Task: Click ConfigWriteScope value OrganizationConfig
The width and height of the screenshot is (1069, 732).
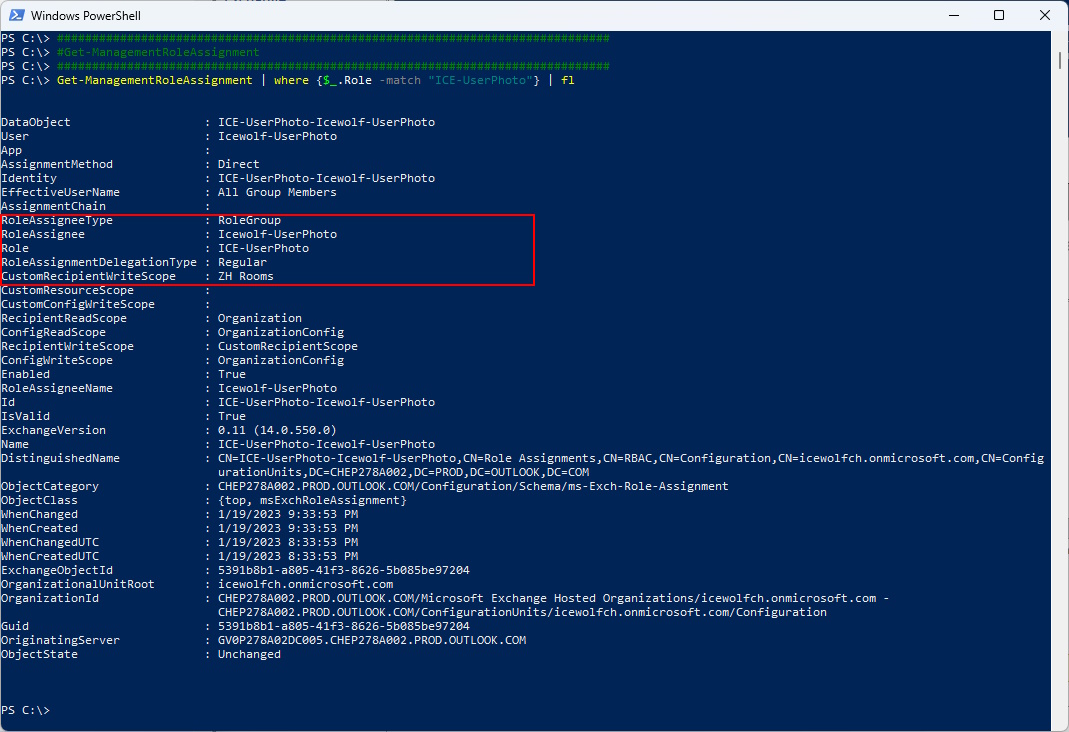Action: [281, 361]
